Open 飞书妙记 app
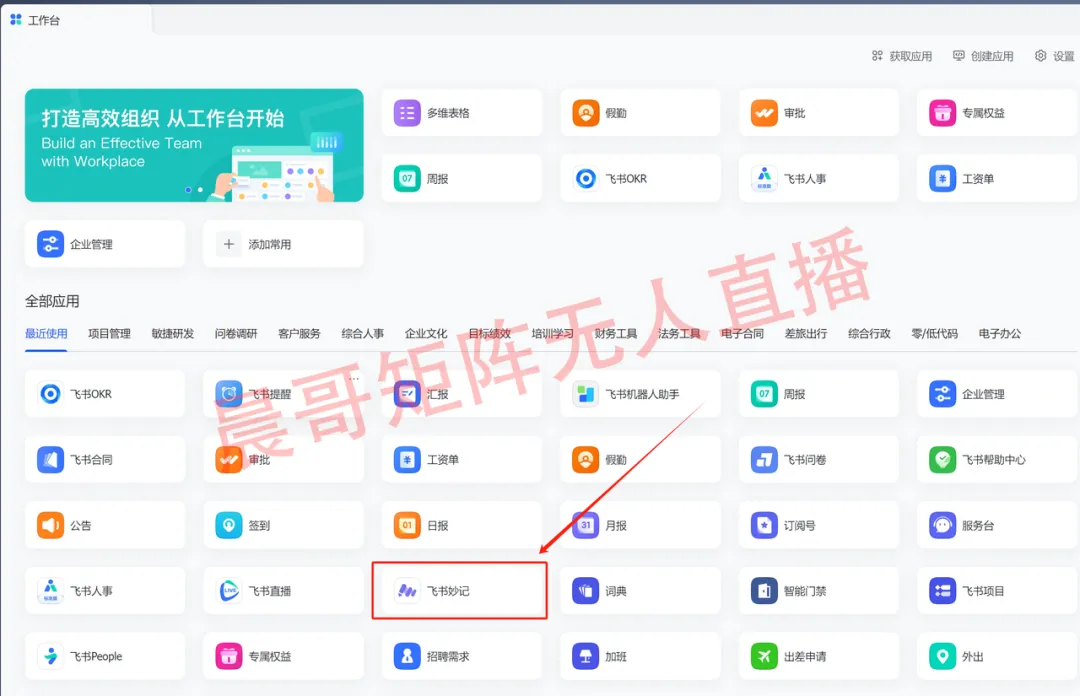This screenshot has width=1080, height=696. point(461,591)
